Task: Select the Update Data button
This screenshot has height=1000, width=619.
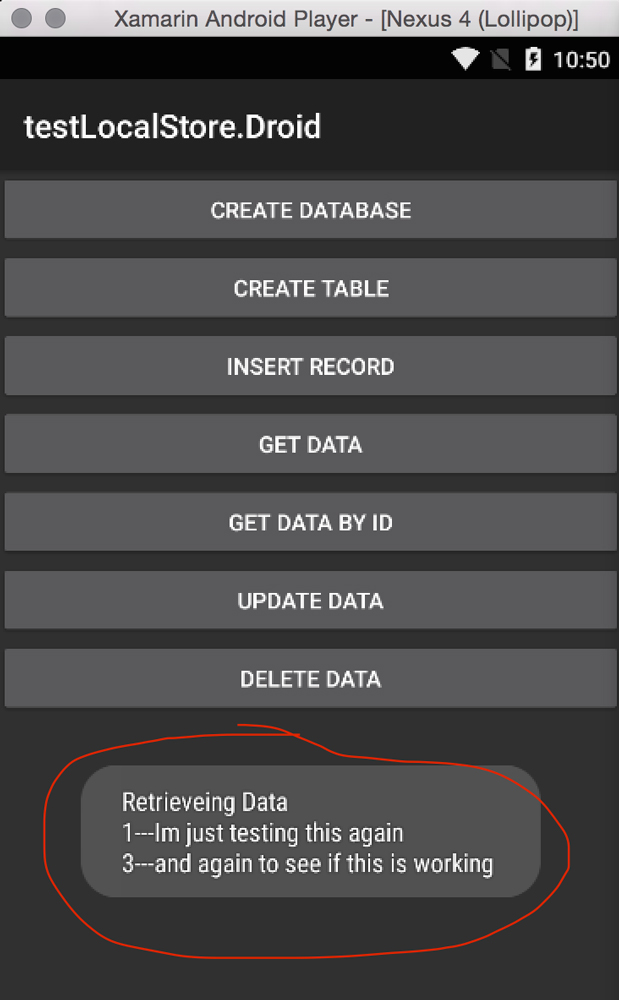Action: 310,600
